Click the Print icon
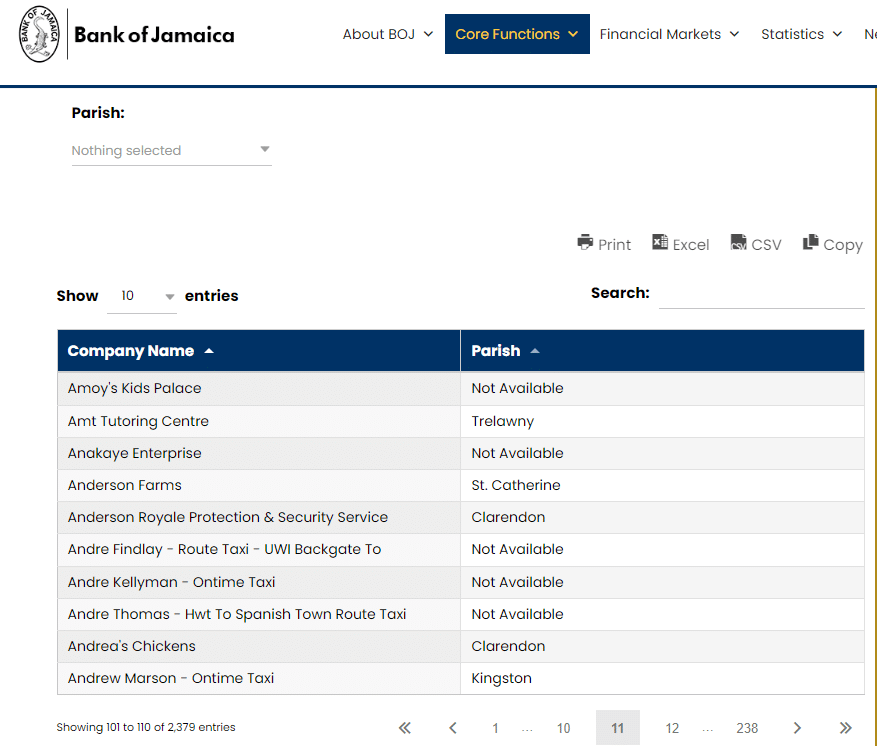Image resolution: width=877 pixels, height=746 pixels. point(585,243)
